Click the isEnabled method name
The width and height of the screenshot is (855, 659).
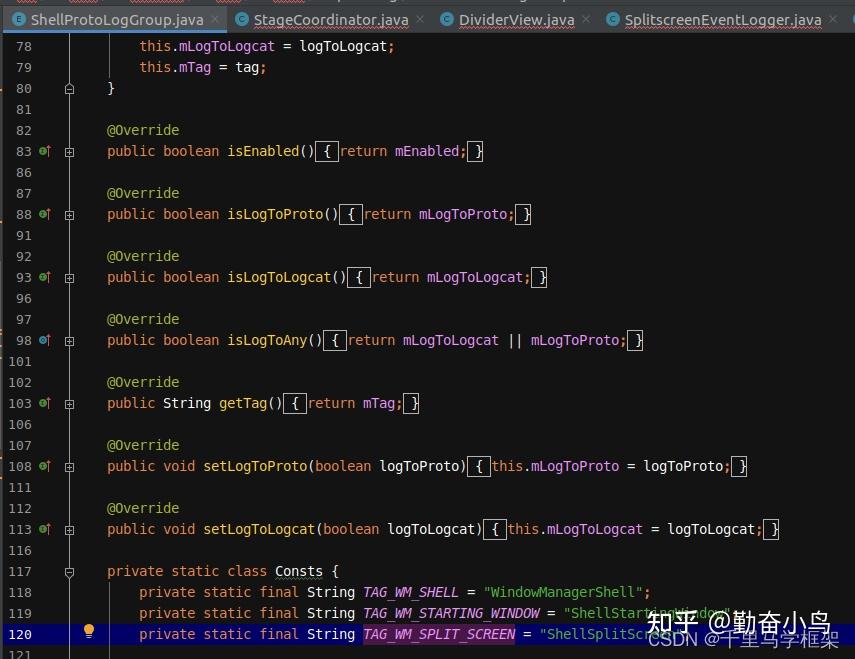click(263, 151)
